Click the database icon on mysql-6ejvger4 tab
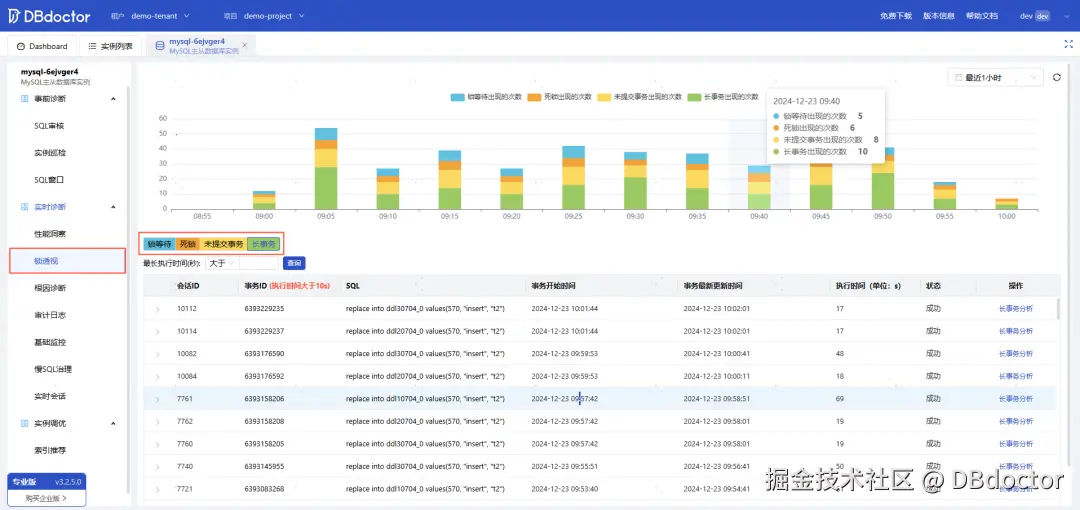1080x510 pixels. pos(160,46)
